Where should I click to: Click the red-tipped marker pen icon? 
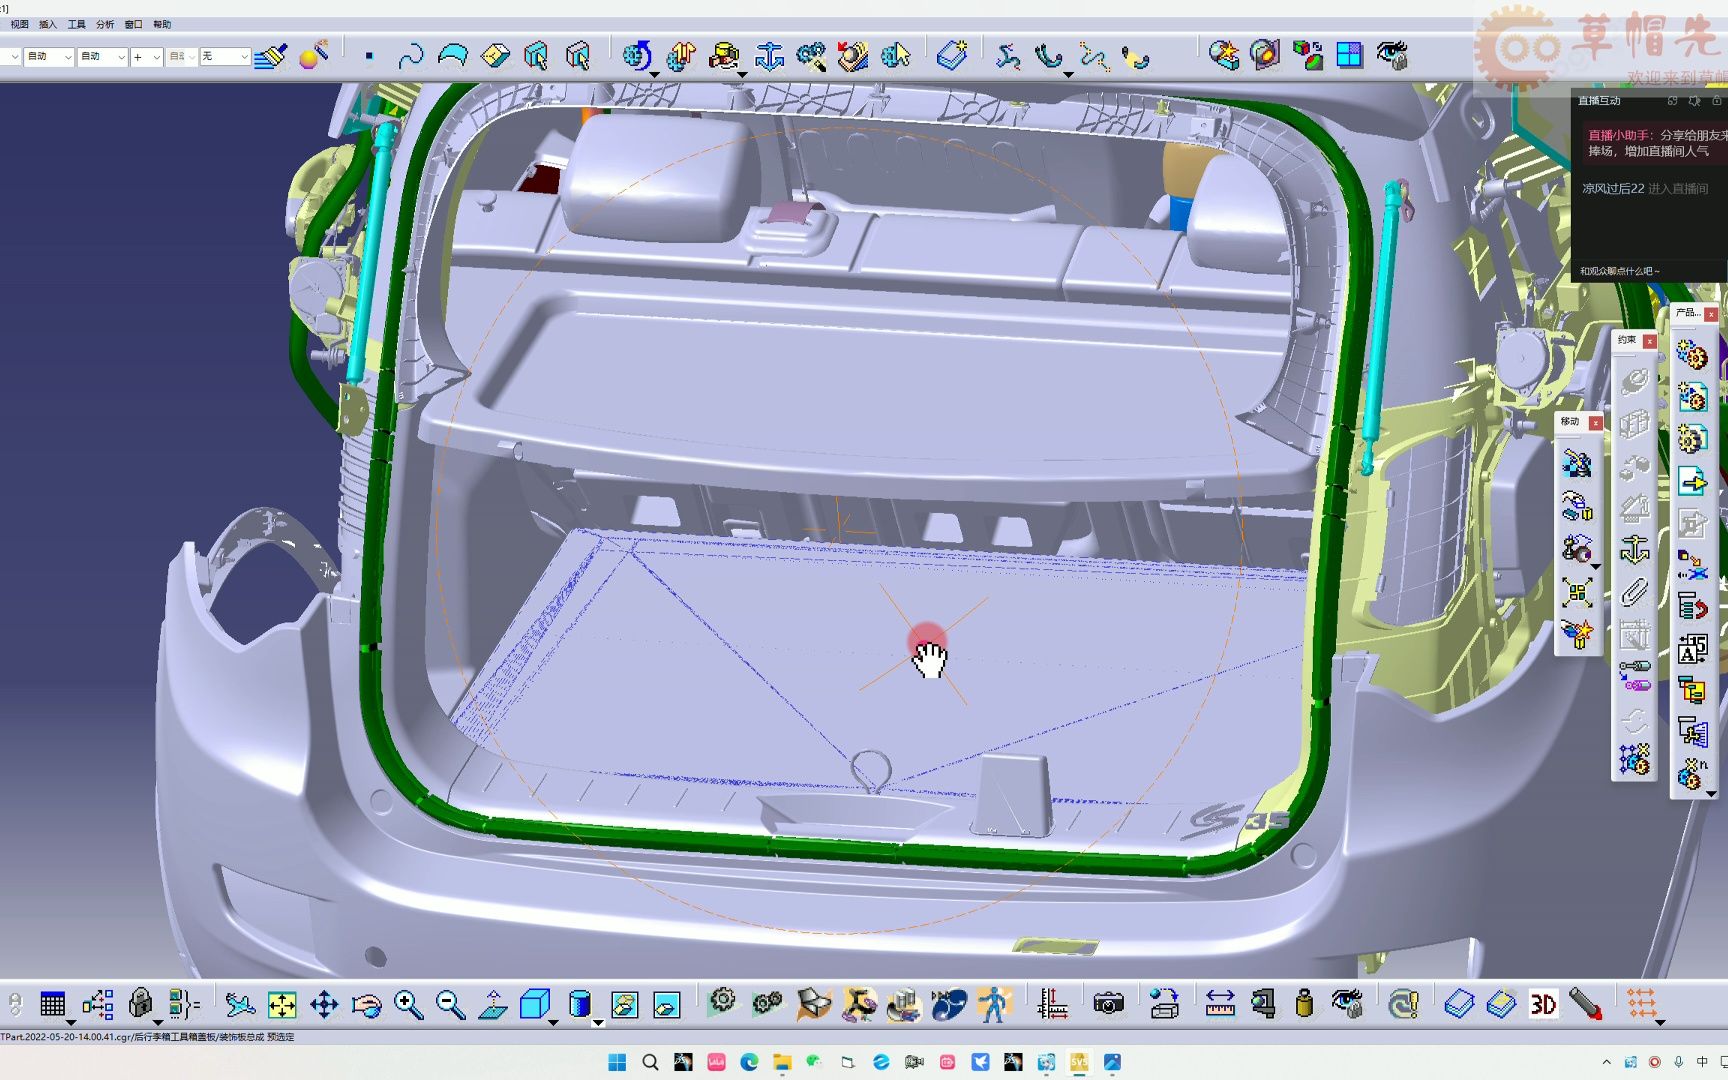(1585, 1003)
